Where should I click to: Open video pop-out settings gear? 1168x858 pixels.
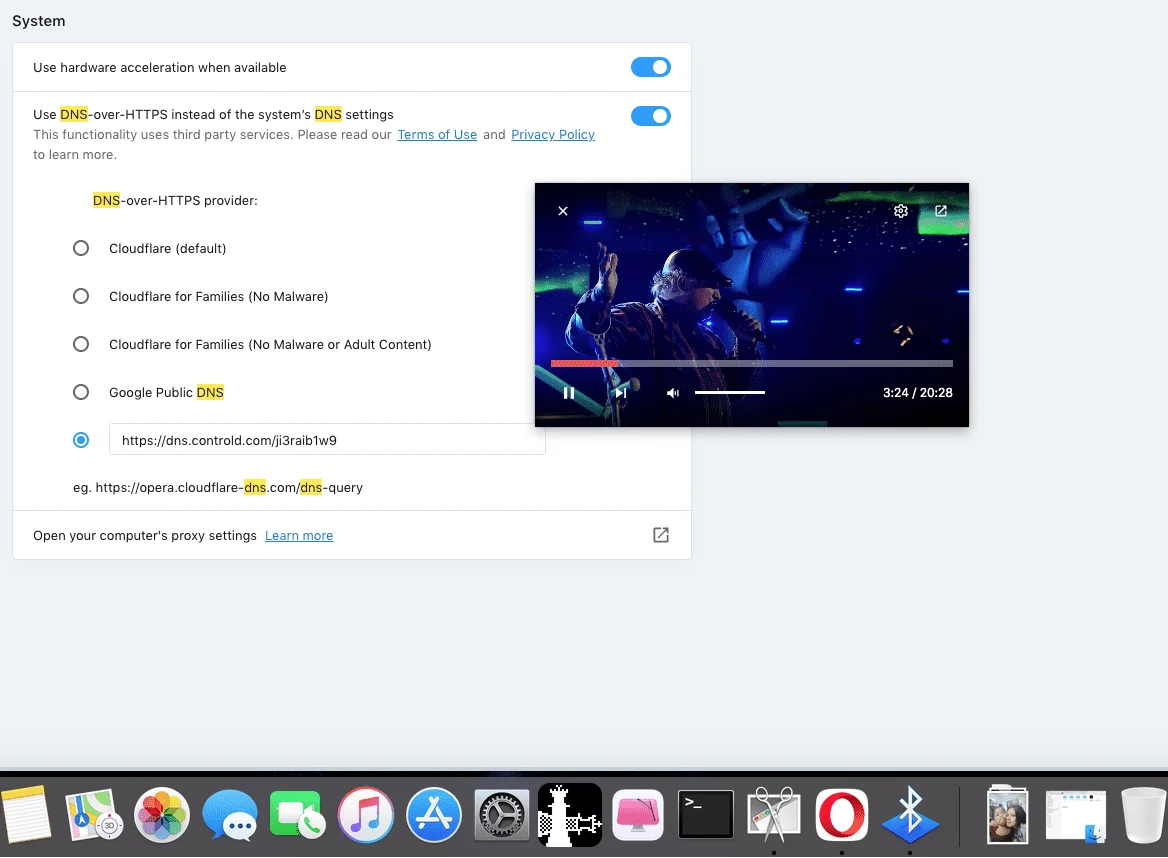tap(901, 211)
